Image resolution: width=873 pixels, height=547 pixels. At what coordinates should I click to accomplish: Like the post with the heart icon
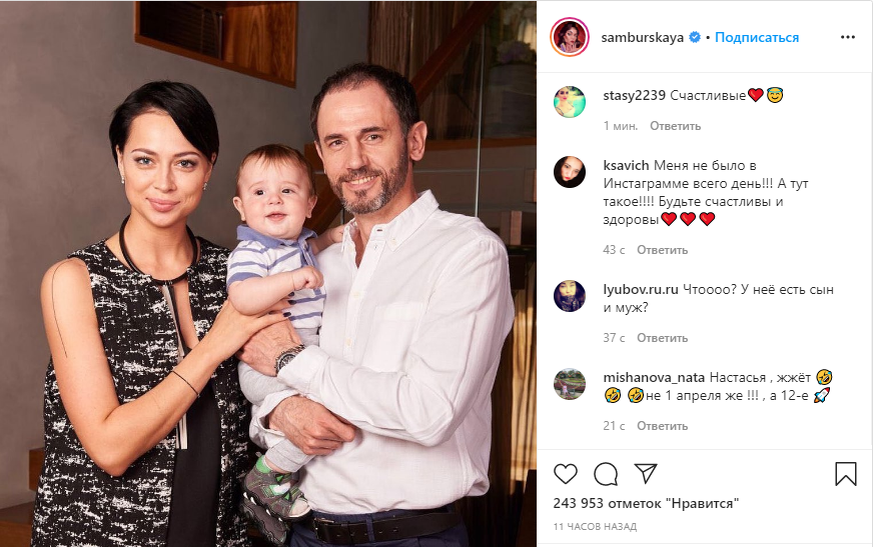point(565,474)
